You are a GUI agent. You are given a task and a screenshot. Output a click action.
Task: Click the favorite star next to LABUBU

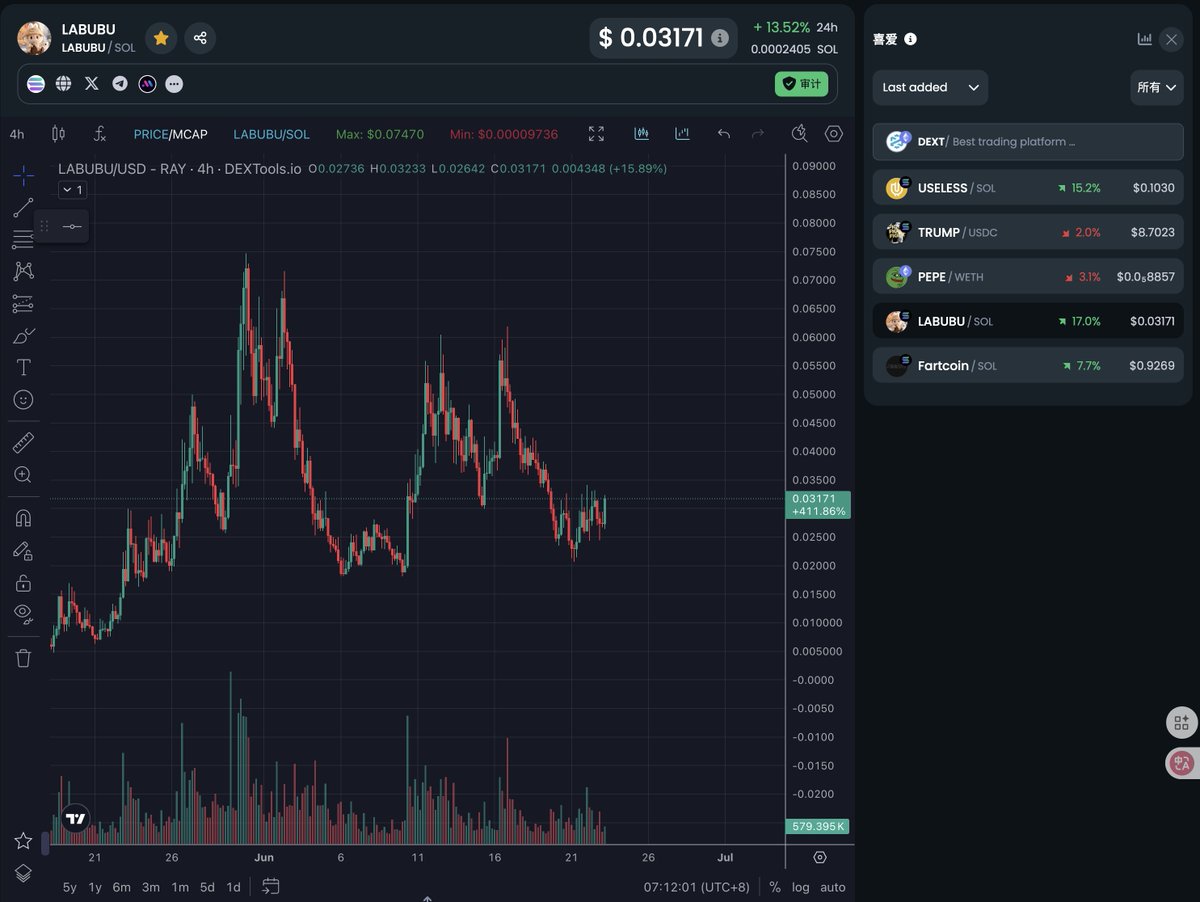(x=161, y=38)
